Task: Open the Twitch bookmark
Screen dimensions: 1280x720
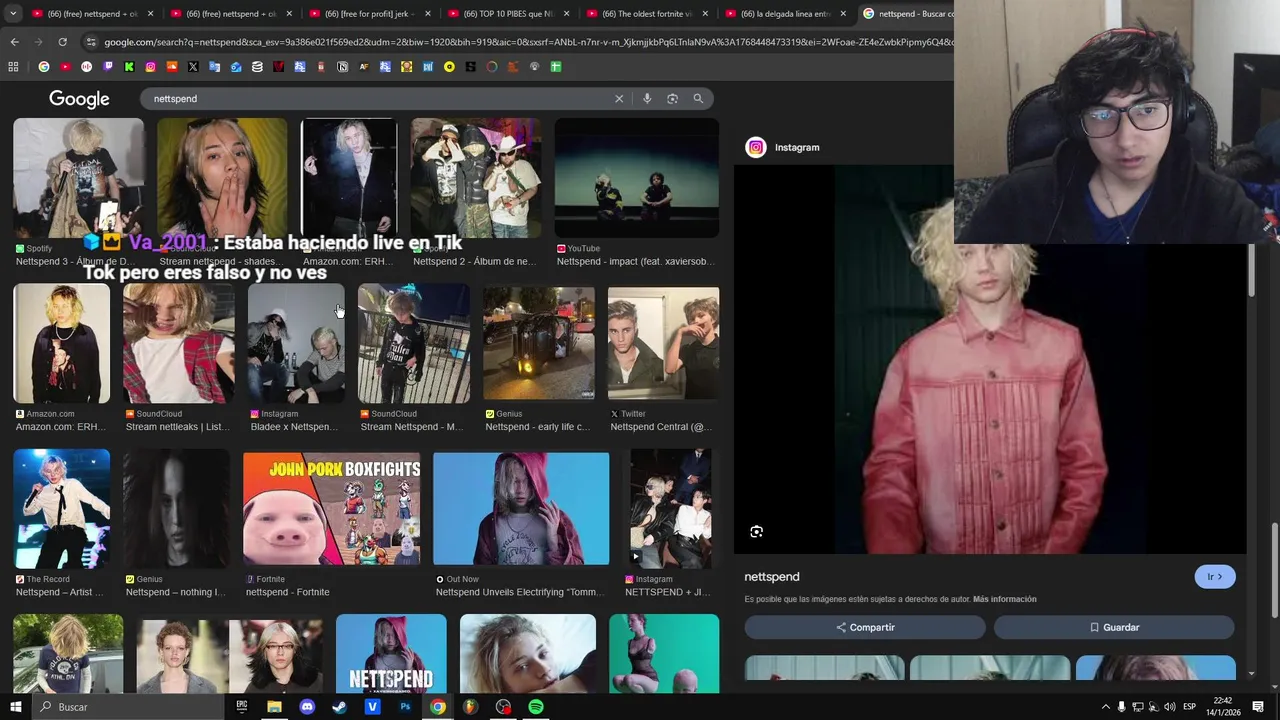Action: [108, 67]
